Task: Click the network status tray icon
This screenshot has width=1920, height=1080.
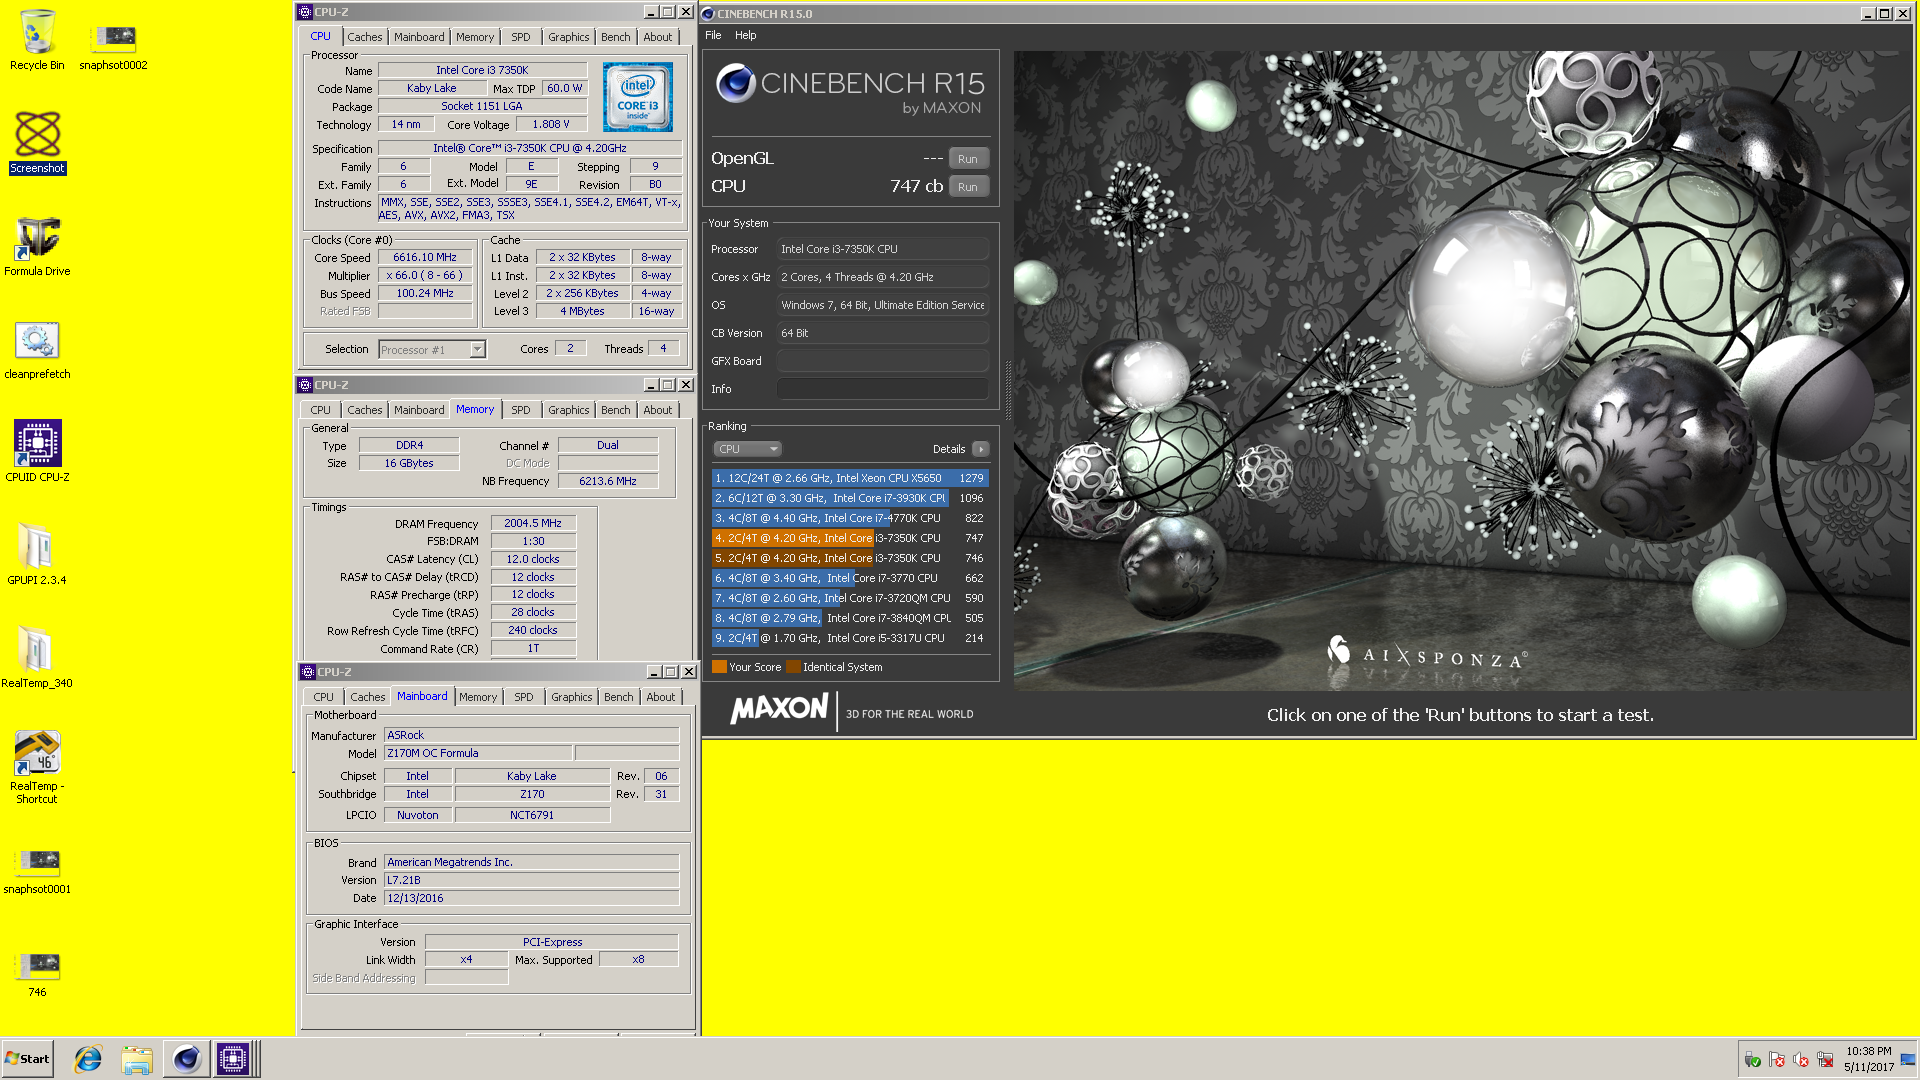Action: (1824, 1060)
